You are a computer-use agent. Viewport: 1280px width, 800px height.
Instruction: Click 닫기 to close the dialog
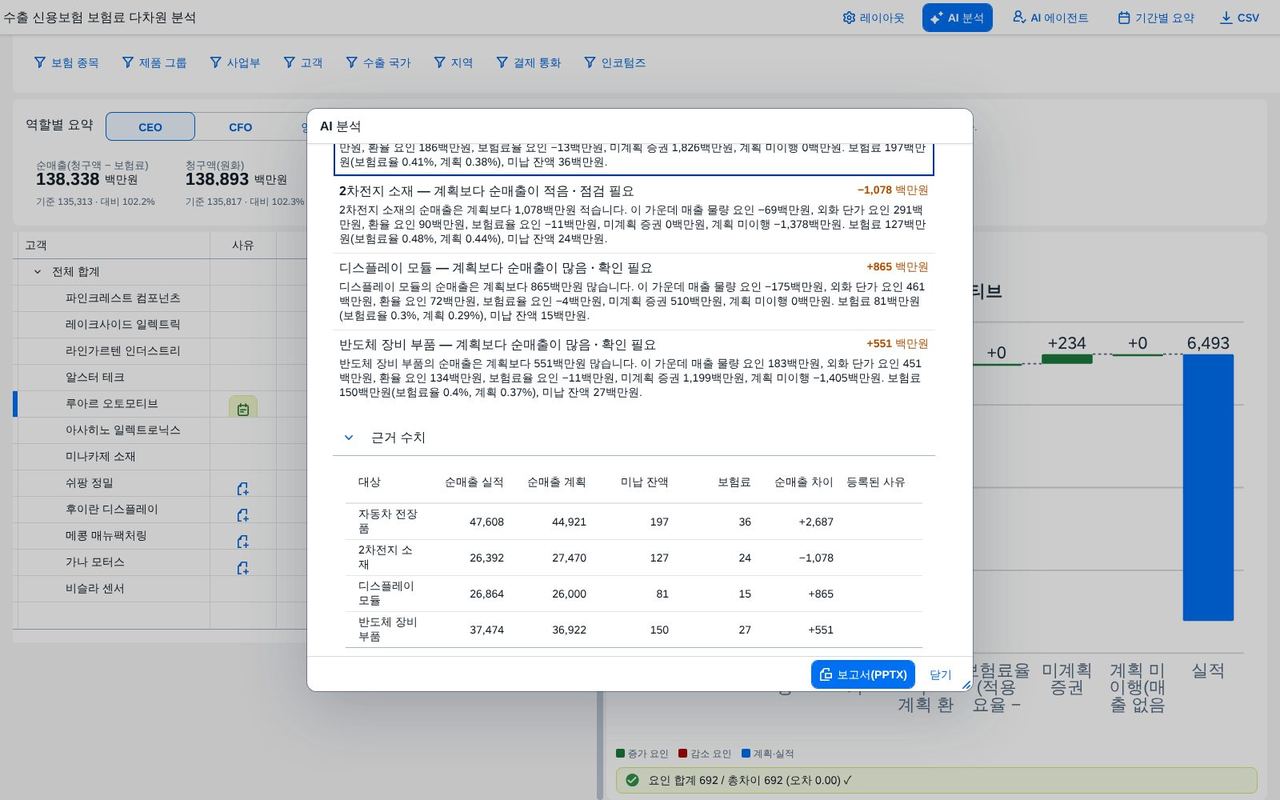940,674
